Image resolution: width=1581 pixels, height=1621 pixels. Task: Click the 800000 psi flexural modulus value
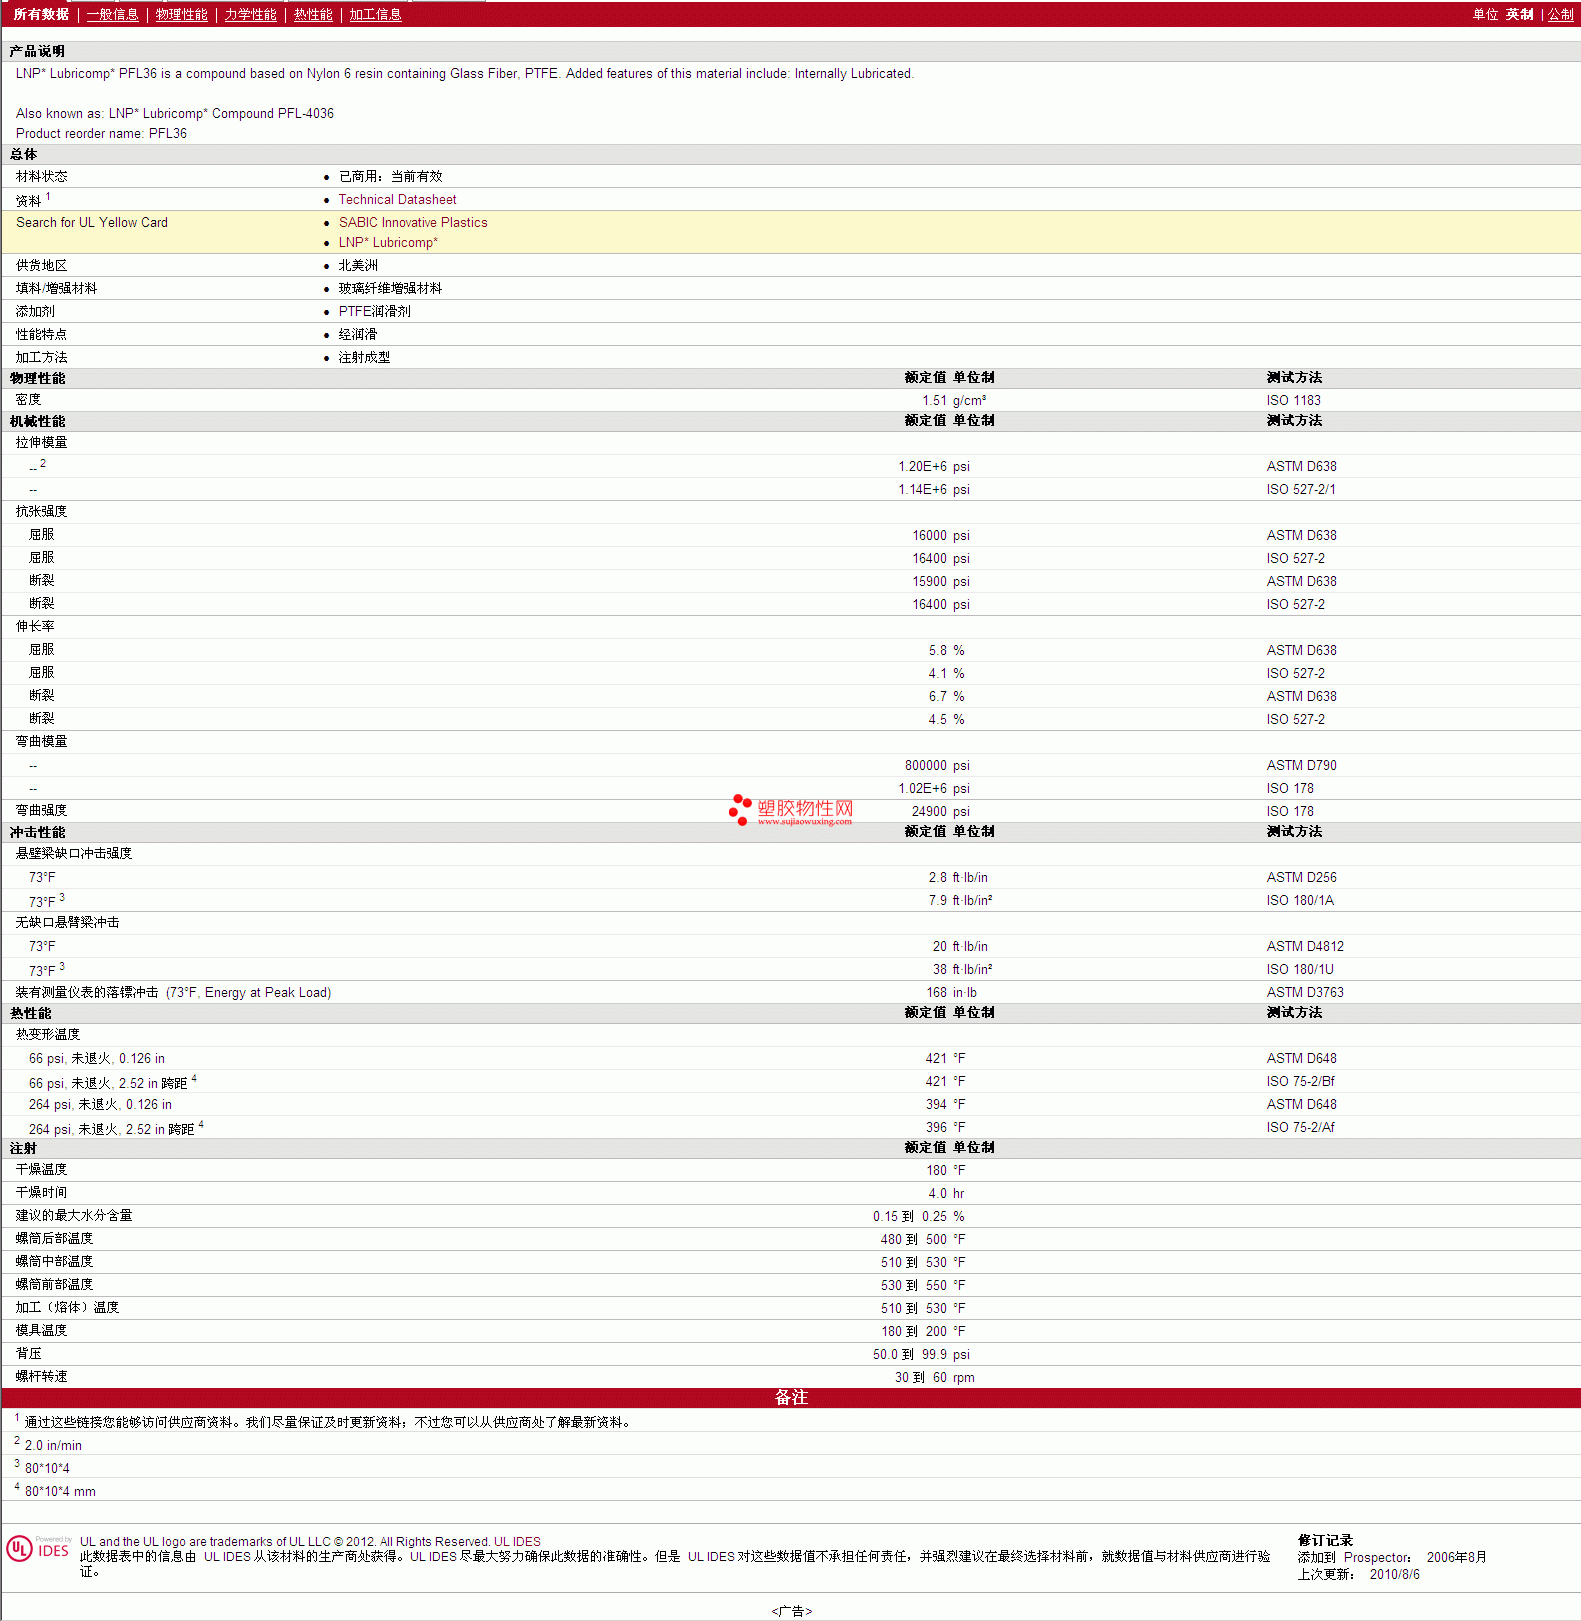point(937,766)
